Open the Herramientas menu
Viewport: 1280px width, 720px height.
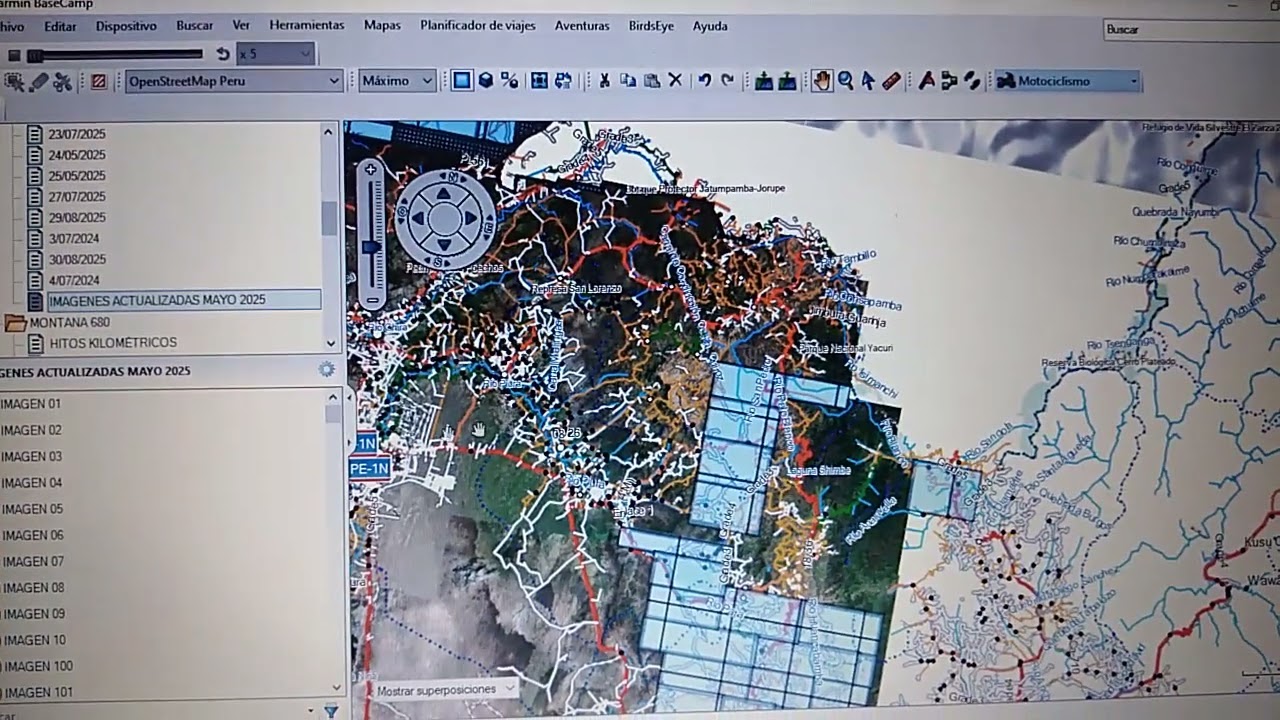[306, 25]
